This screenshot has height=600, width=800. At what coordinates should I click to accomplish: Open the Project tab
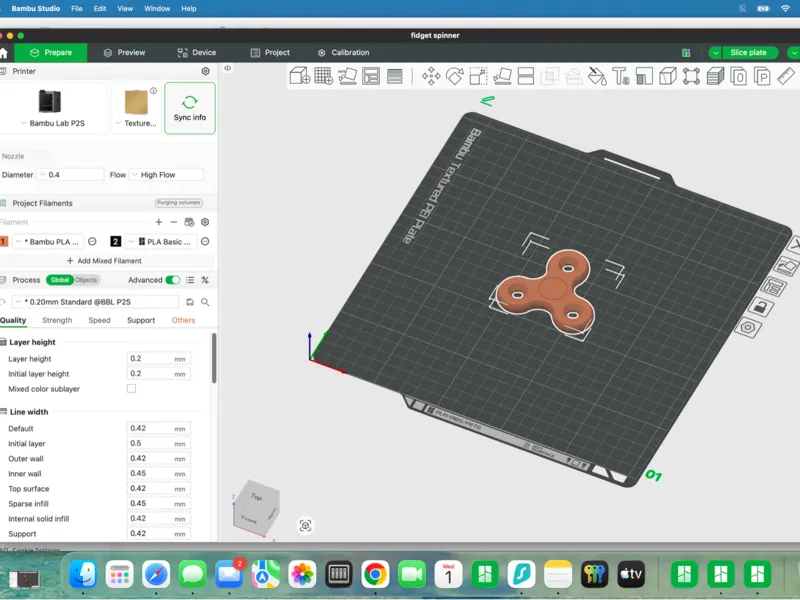[x=270, y=53]
